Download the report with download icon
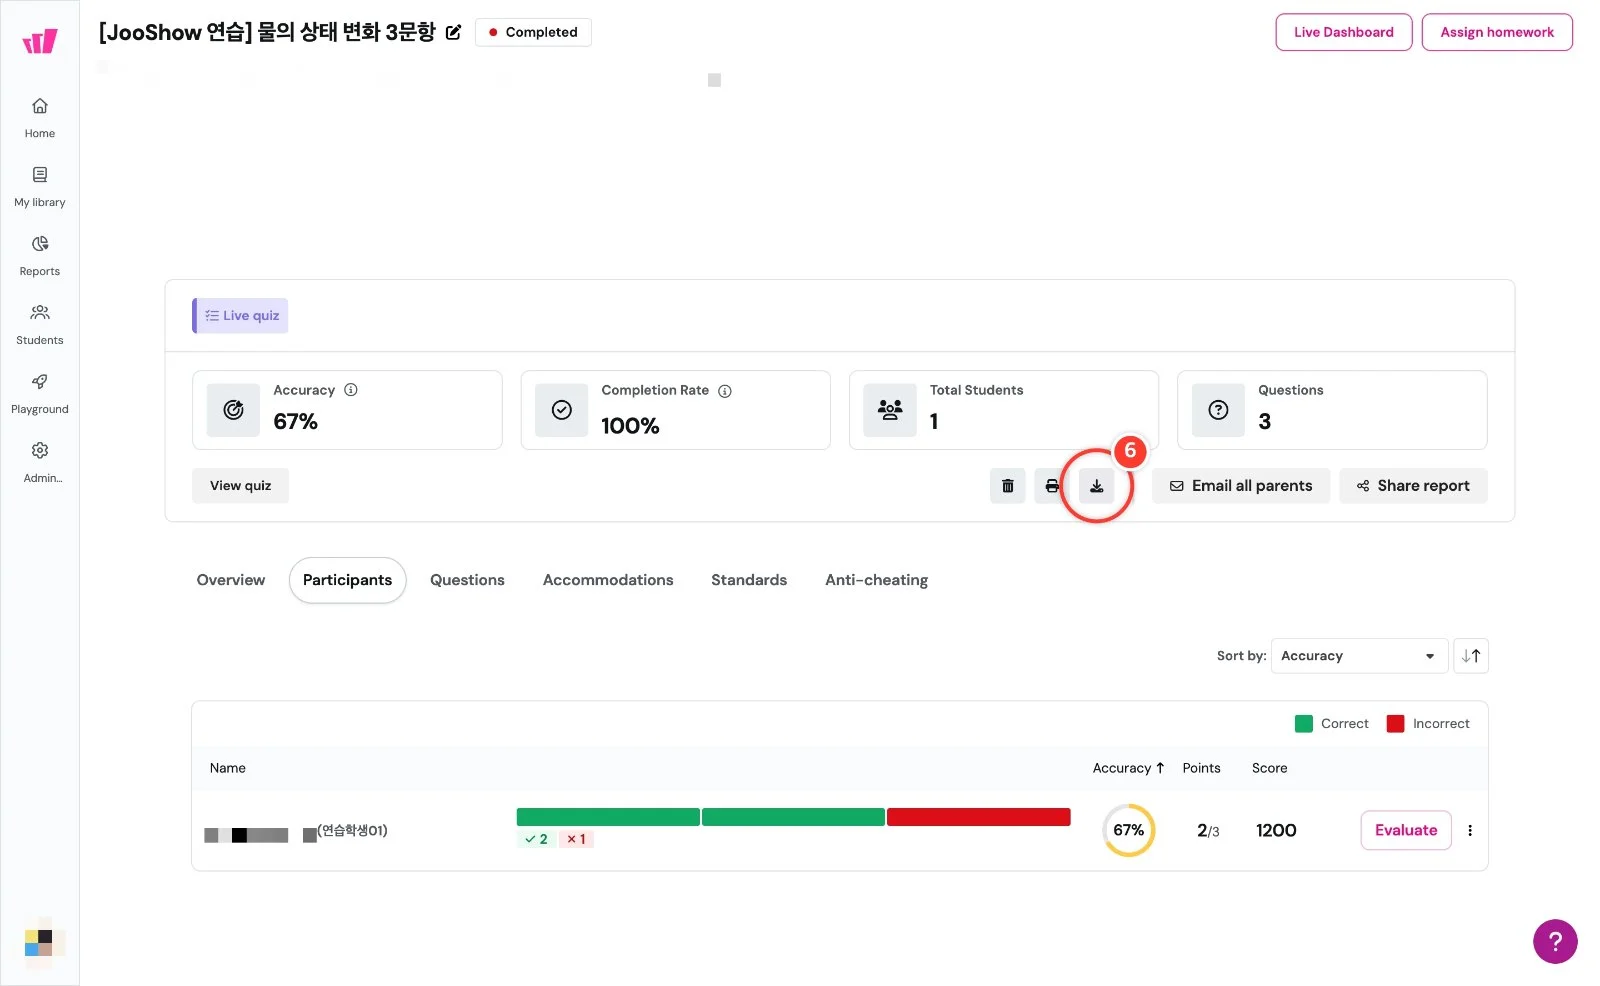Image resolution: width=1600 pixels, height=986 pixels. pyautogui.click(x=1096, y=486)
